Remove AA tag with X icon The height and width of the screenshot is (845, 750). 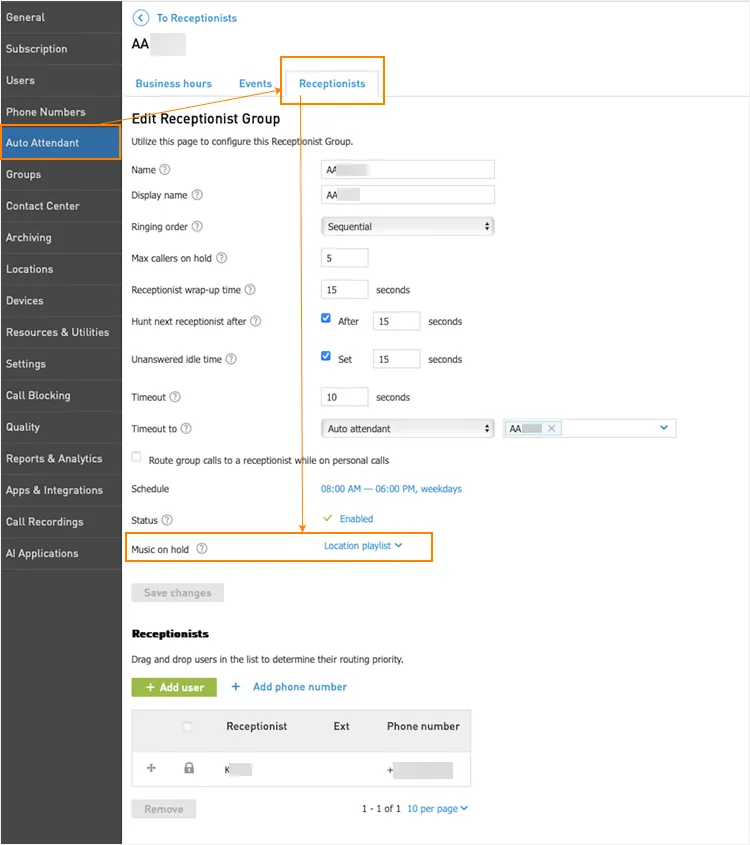point(551,428)
